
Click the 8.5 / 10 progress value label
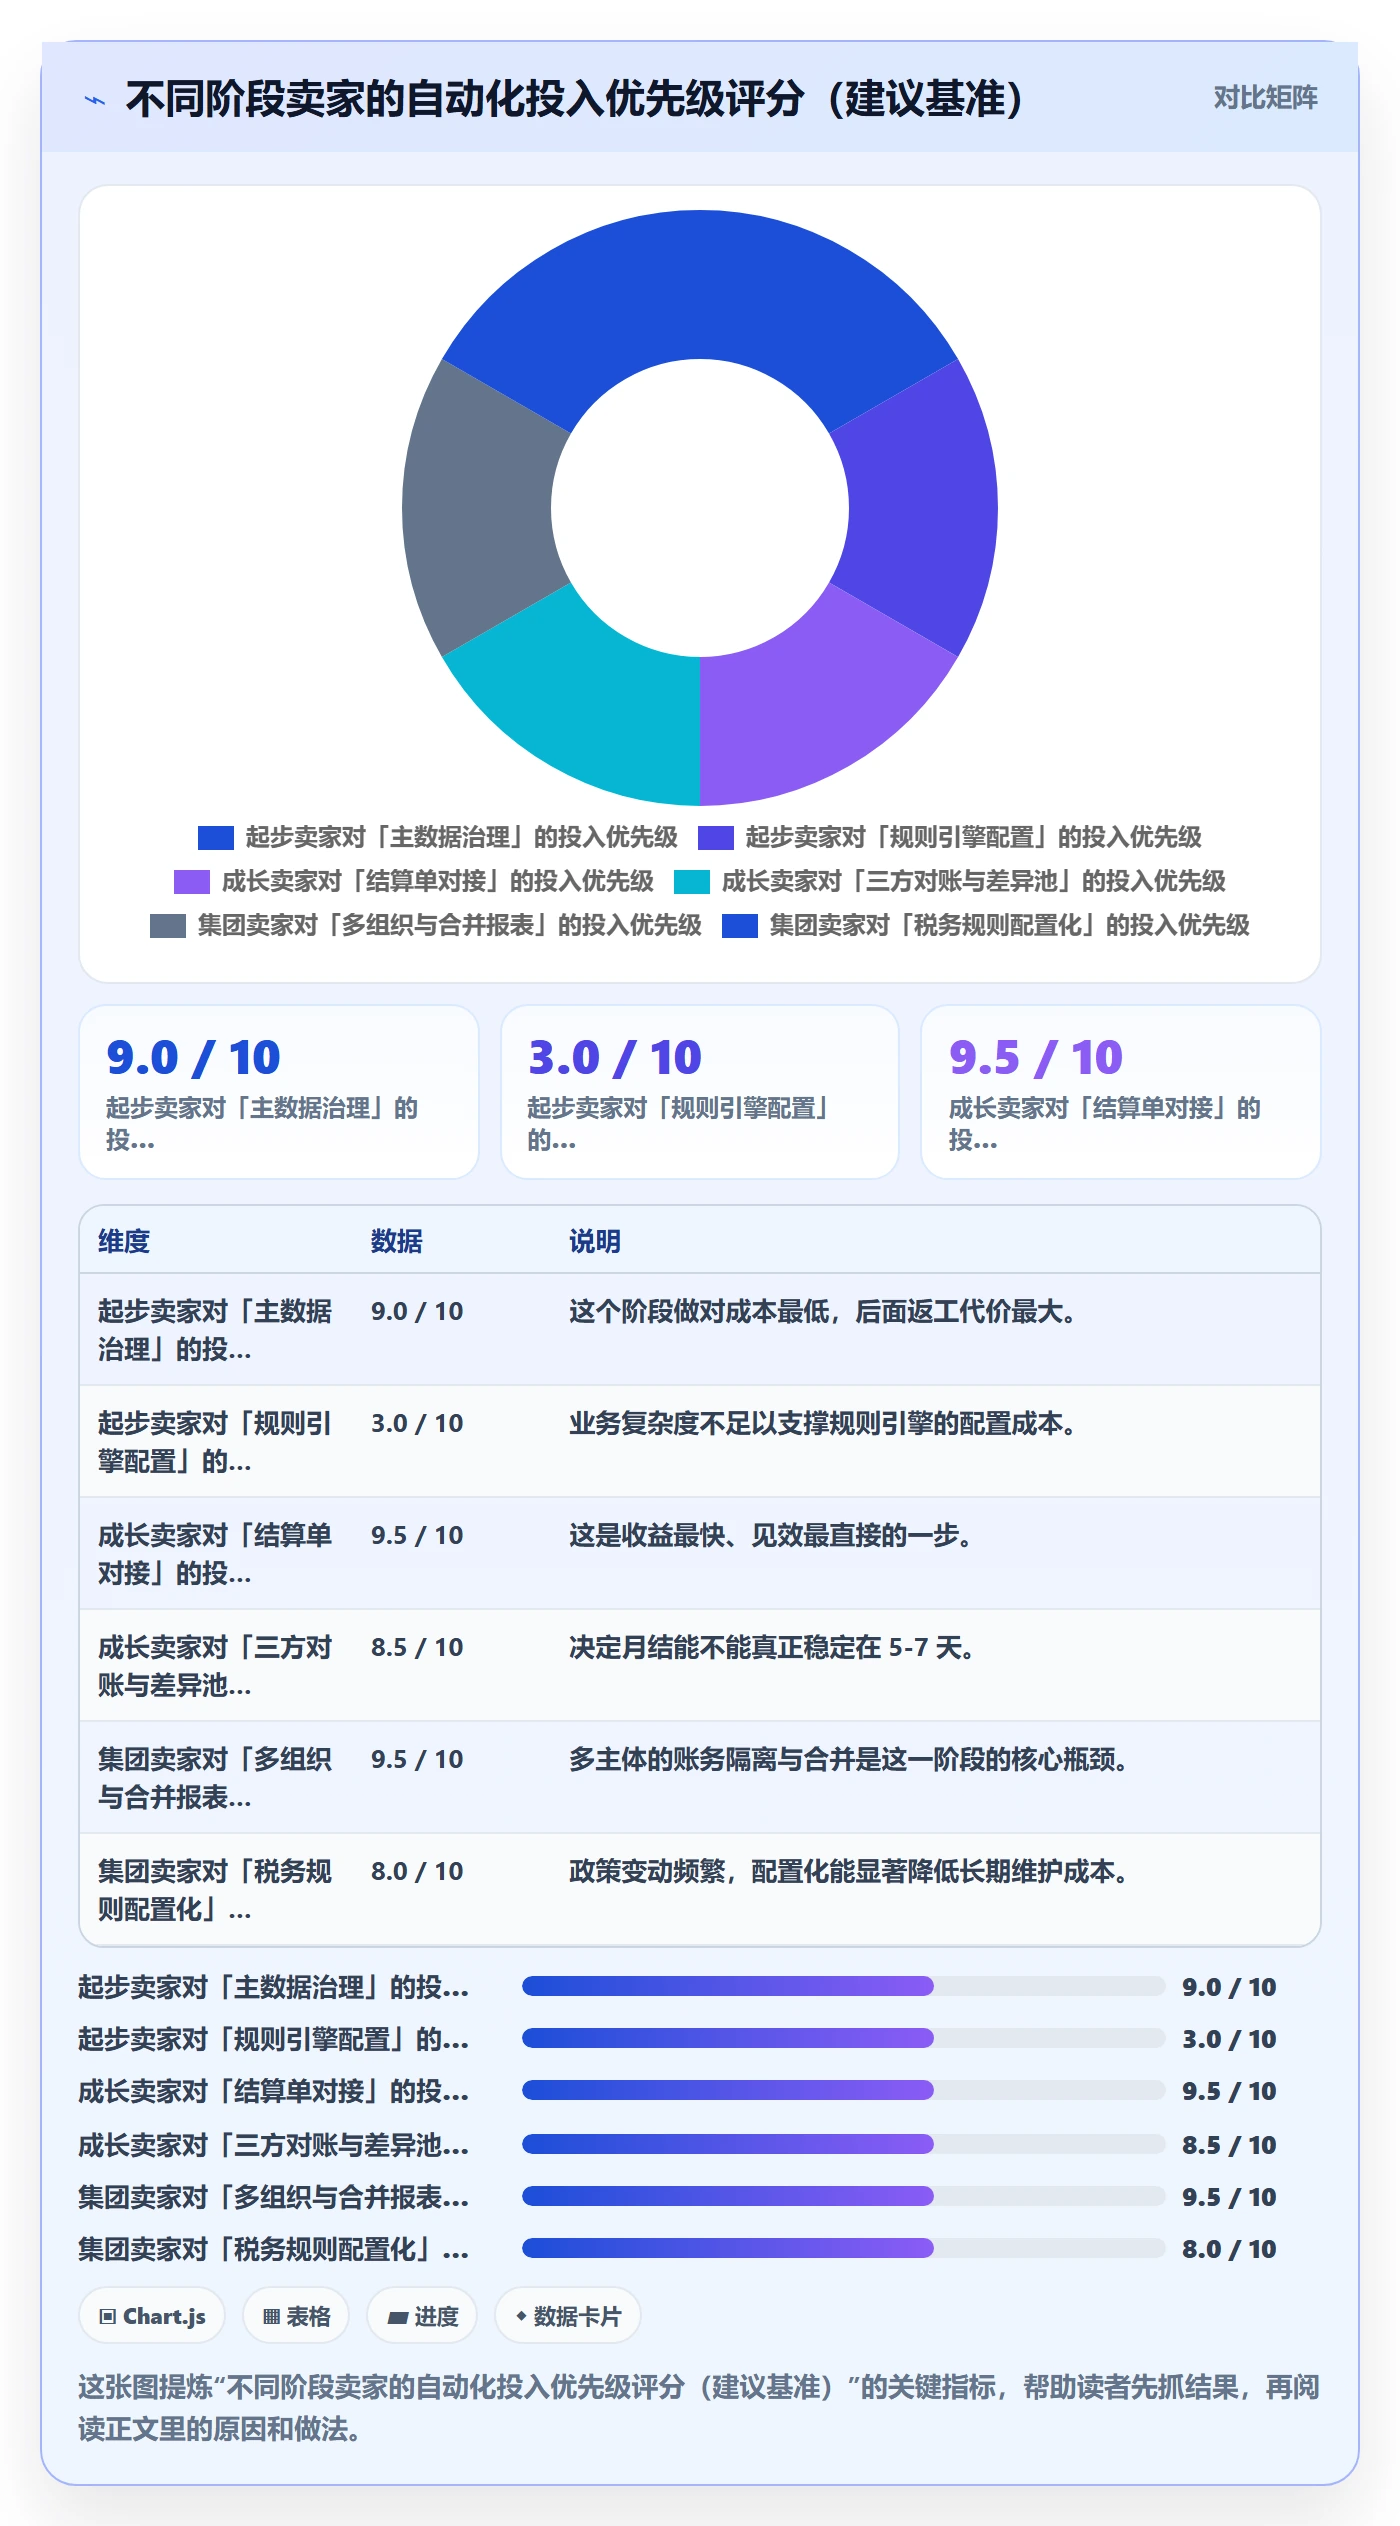(x=1229, y=2144)
